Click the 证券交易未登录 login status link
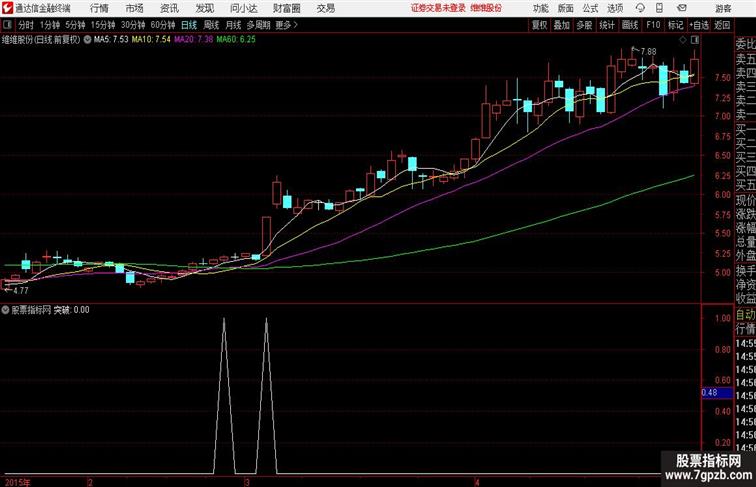756x487 pixels. tap(438, 8)
